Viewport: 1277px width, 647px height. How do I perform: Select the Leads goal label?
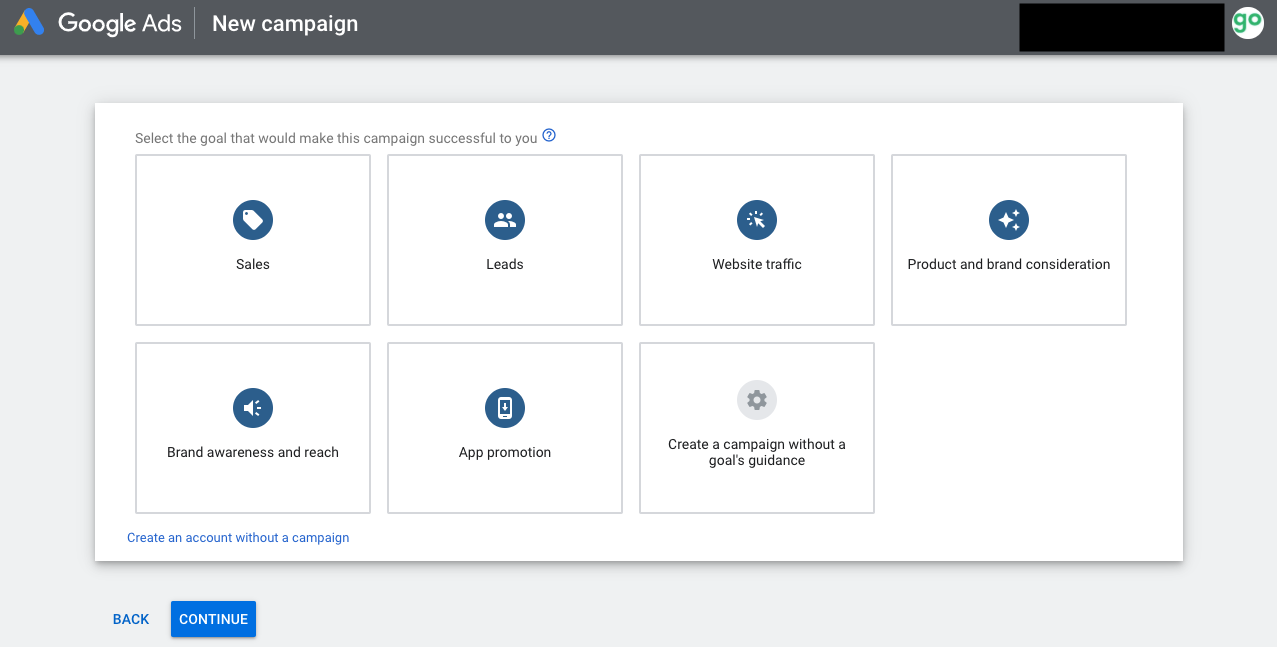[505, 265]
